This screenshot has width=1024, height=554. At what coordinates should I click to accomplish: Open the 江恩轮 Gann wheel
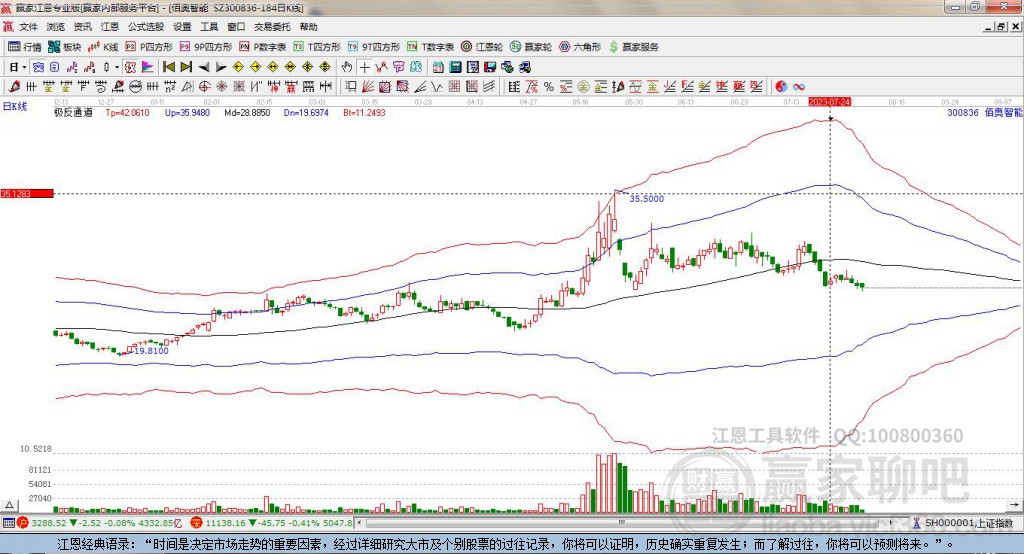[x=482, y=47]
